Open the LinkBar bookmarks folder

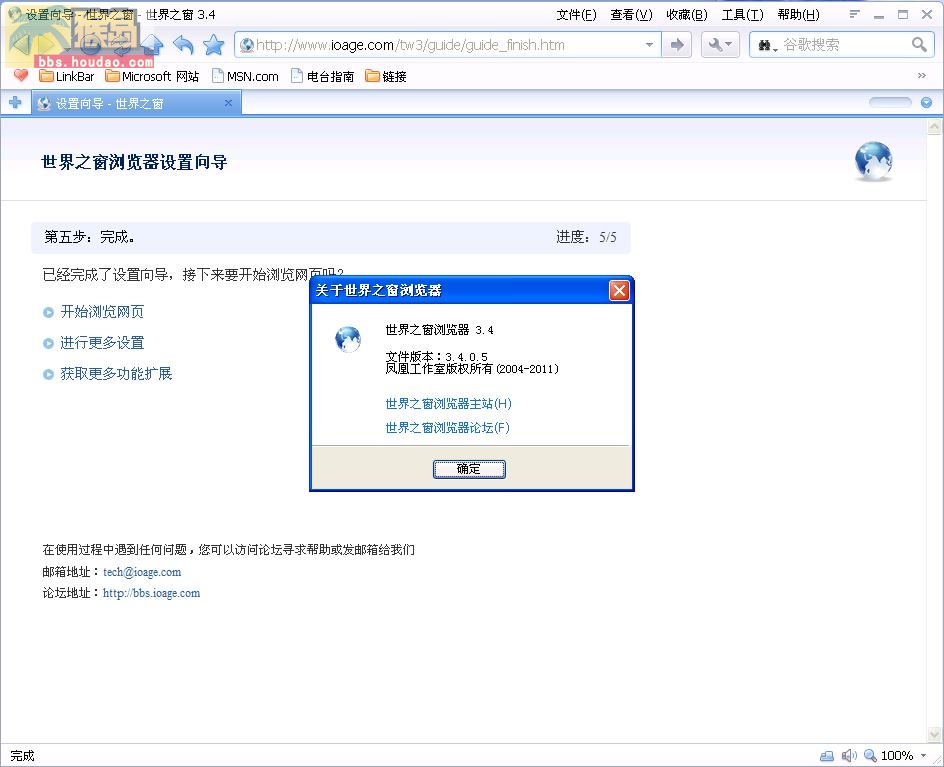click(67, 76)
